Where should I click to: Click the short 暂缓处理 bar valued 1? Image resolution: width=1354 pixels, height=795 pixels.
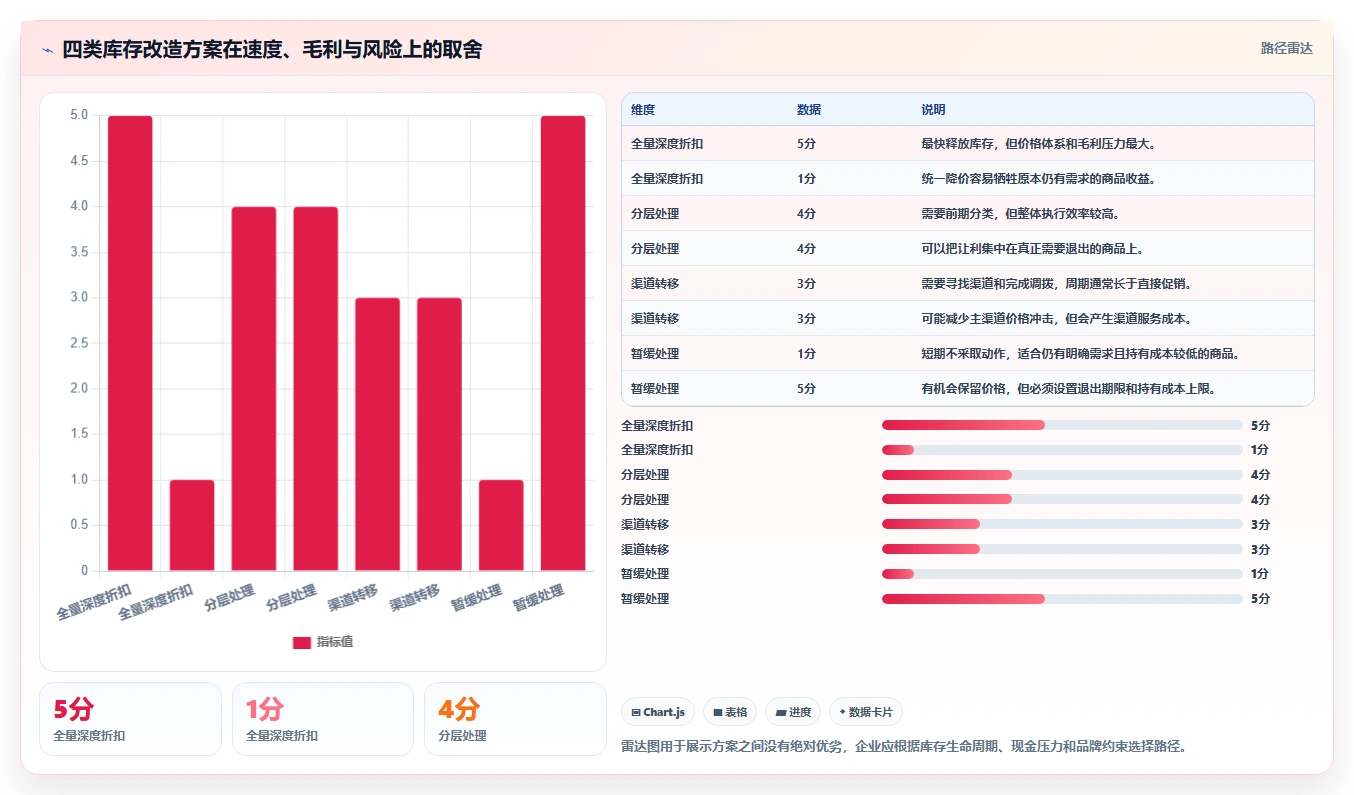click(501, 525)
